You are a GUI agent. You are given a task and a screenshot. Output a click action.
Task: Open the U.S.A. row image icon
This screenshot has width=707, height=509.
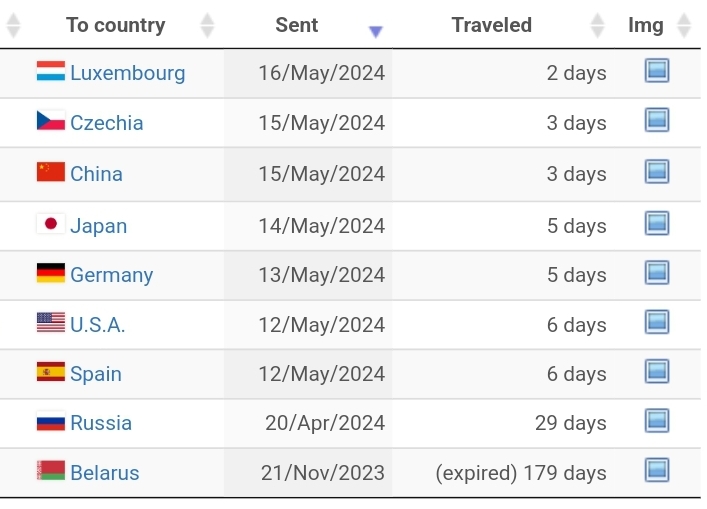point(656,322)
